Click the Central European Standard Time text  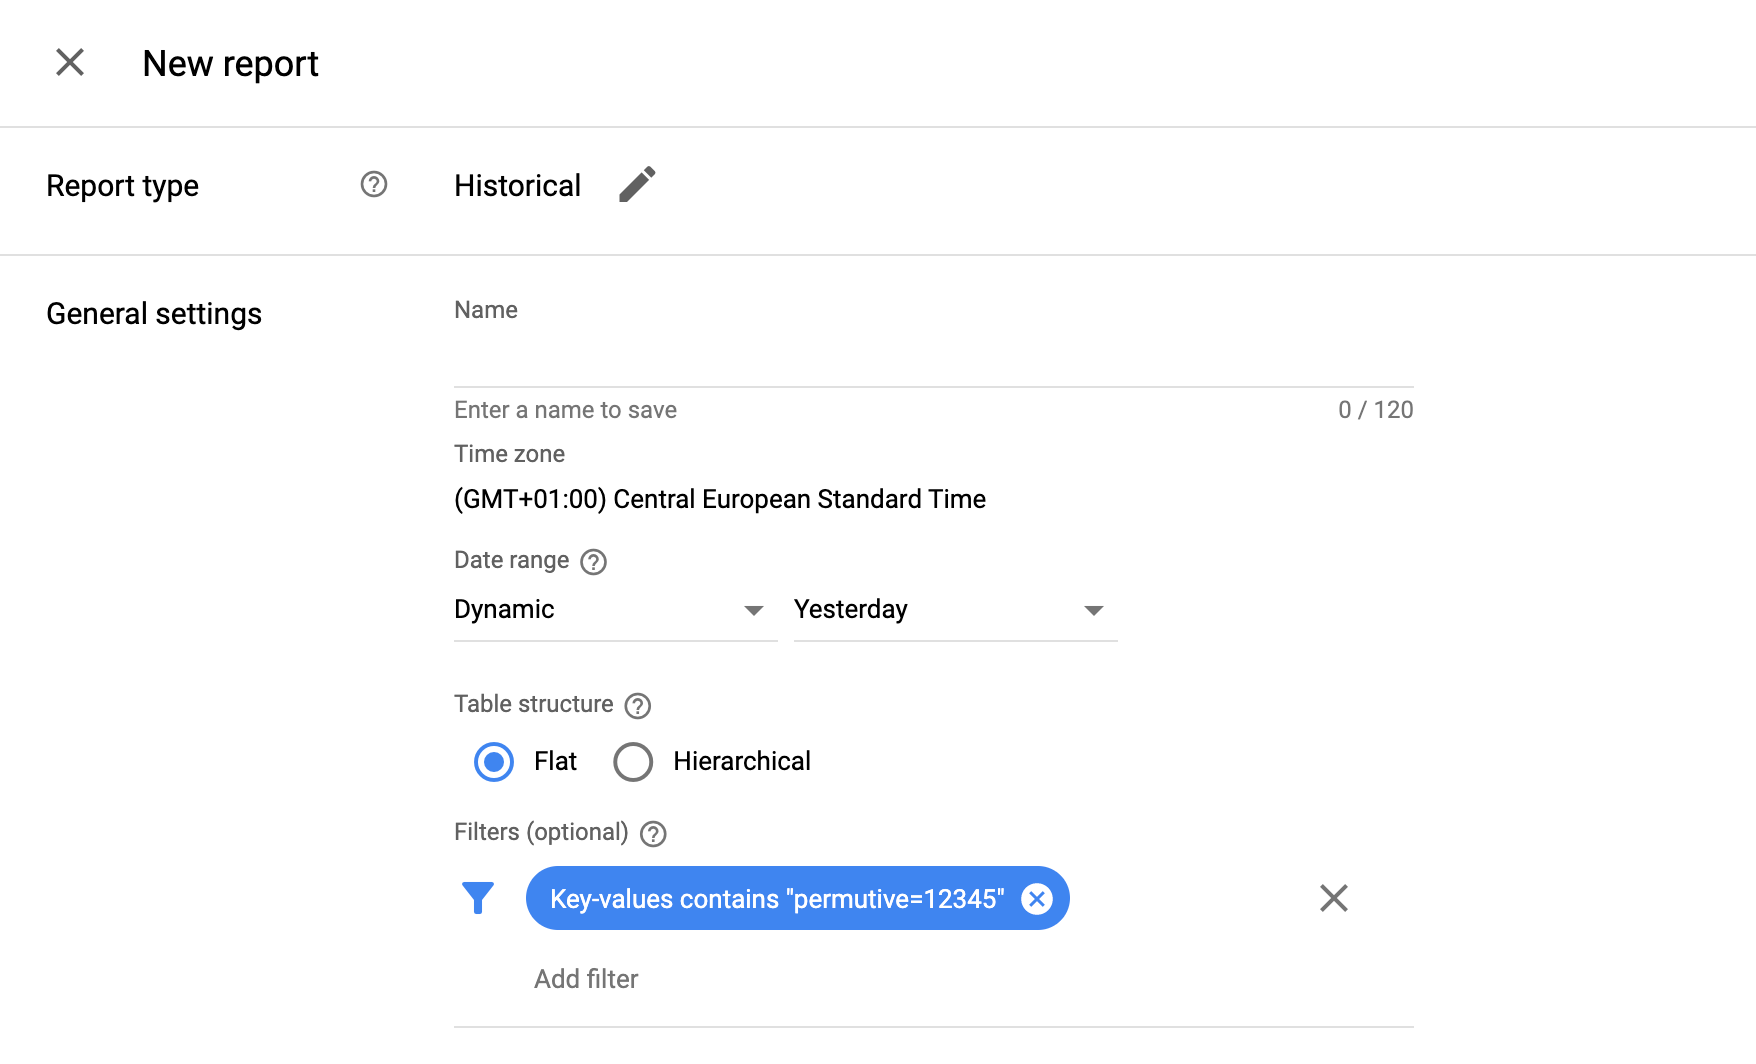pyautogui.click(x=720, y=499)
